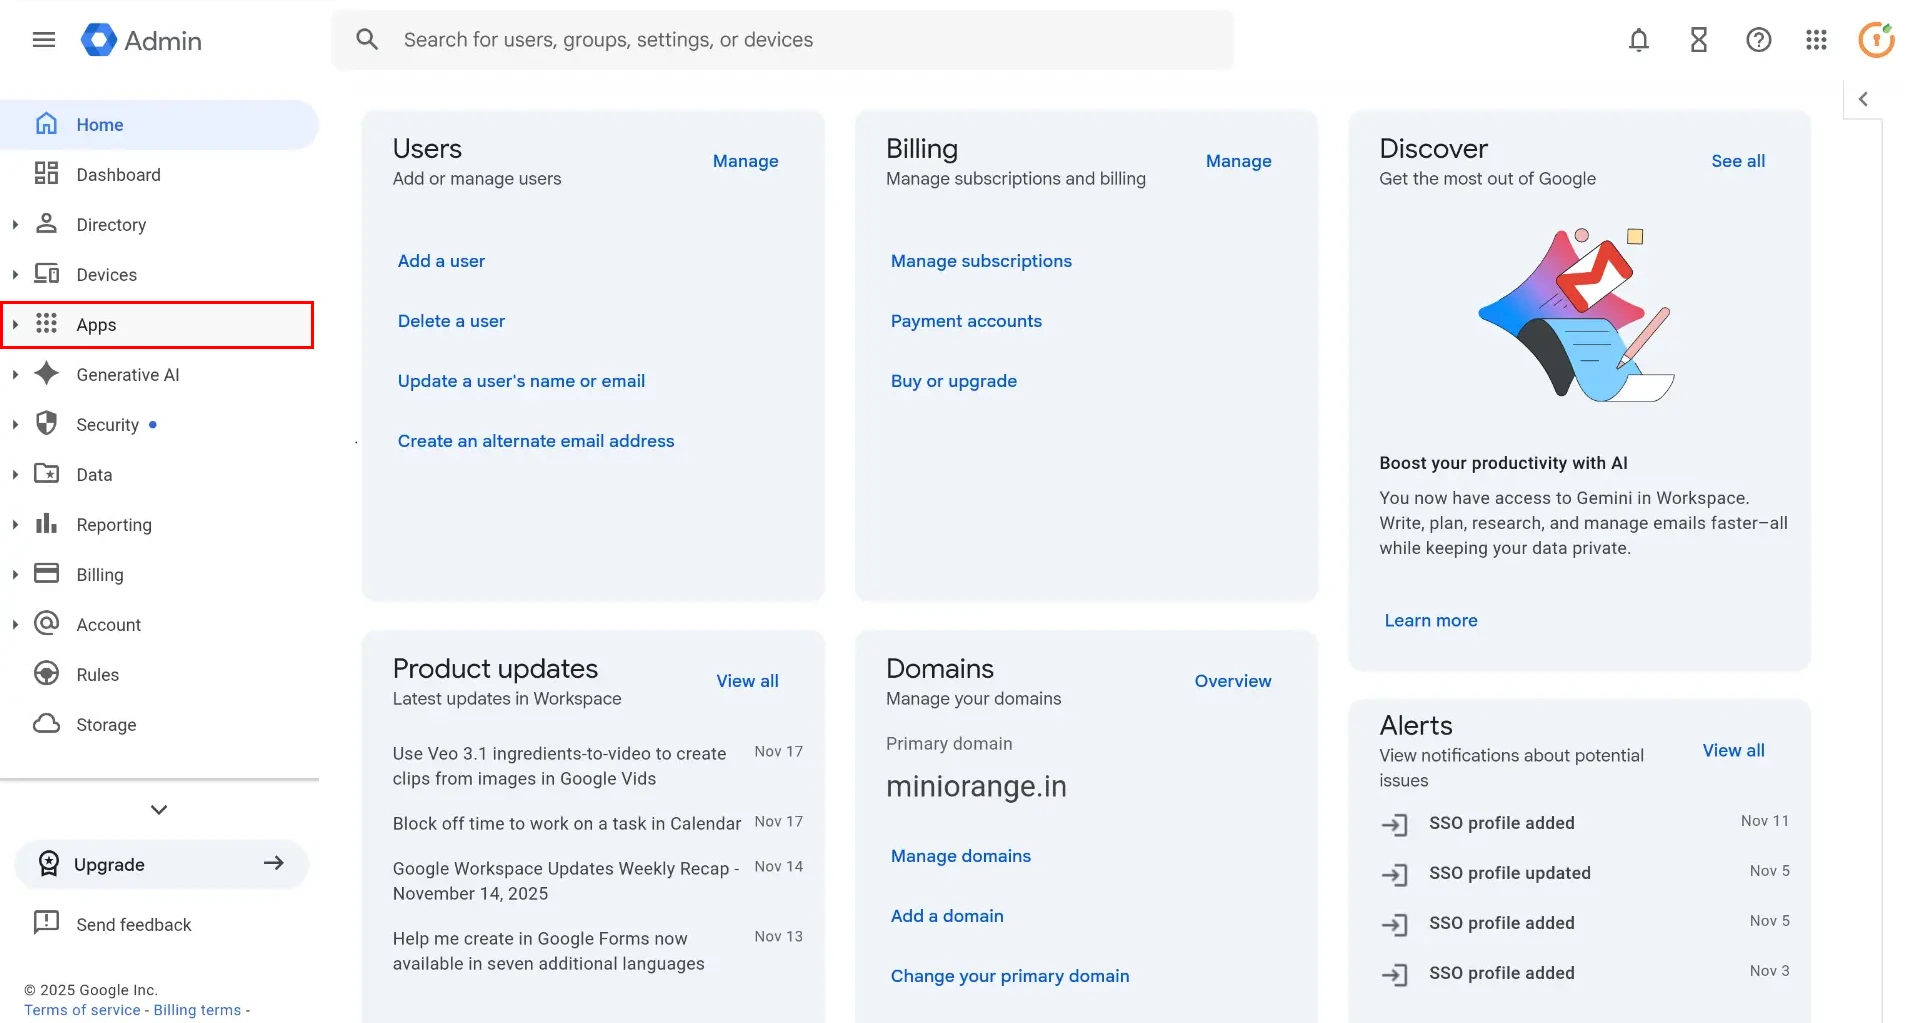This screenshot has height=1023, width=1919.
Task: Expand the Apps section arrow
Action: [15, 324]
